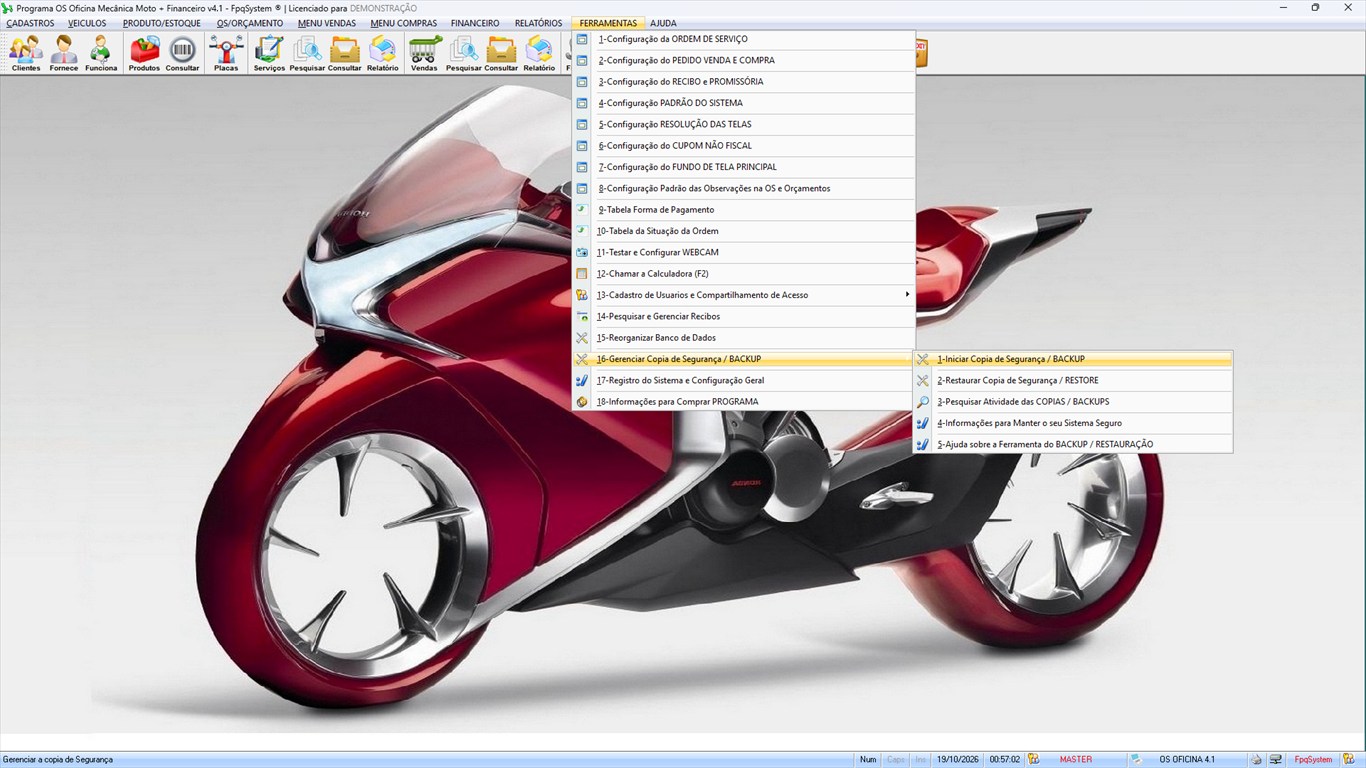Click the MASTER user label in status bar

pyautogui.click(x=1076, y=760)
